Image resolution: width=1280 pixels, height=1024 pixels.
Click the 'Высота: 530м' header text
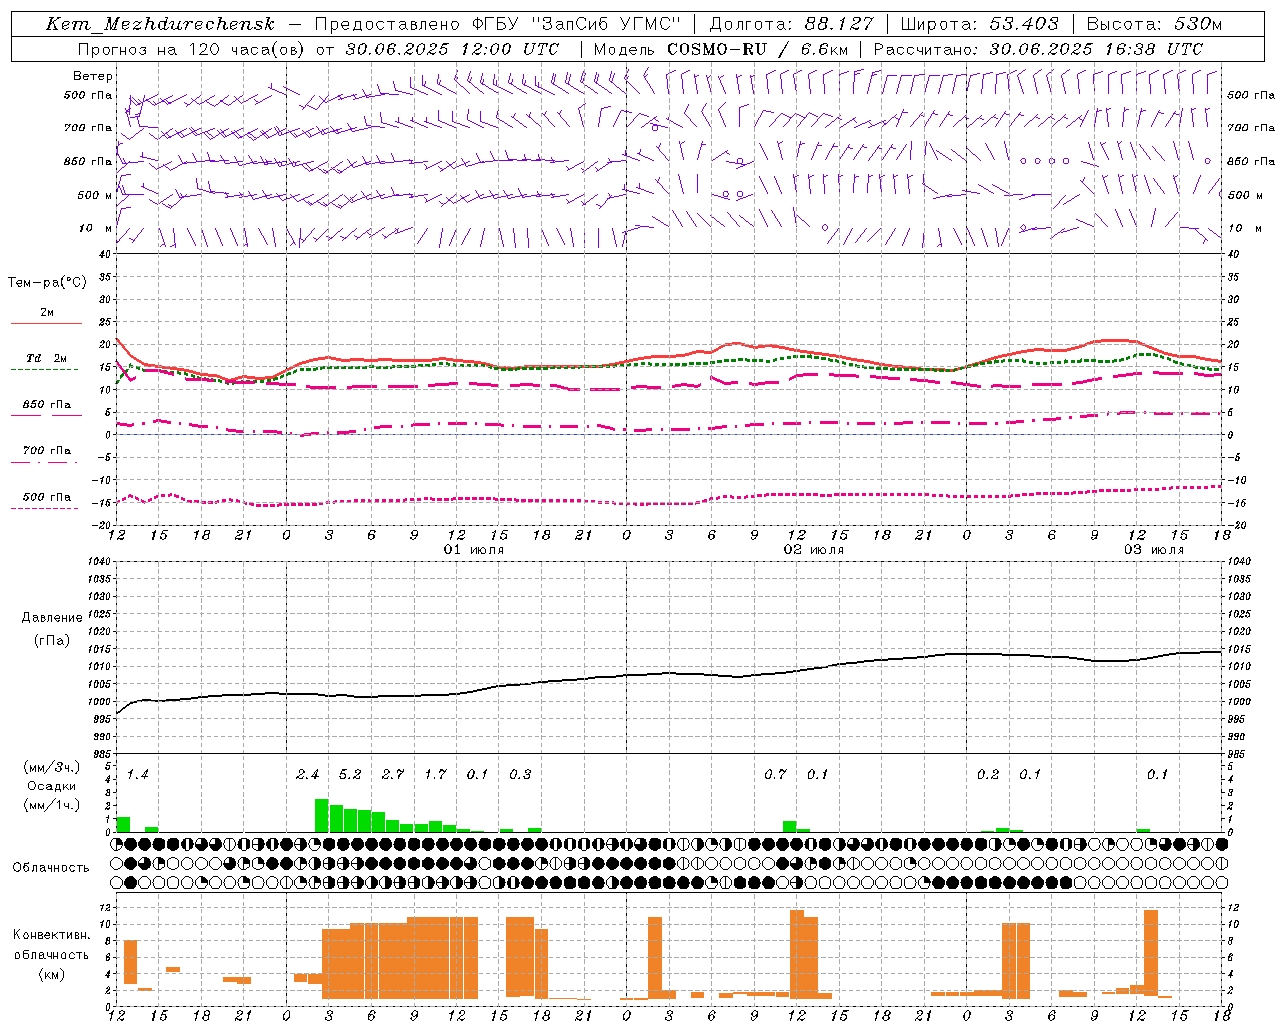(x=1154, y=24)
